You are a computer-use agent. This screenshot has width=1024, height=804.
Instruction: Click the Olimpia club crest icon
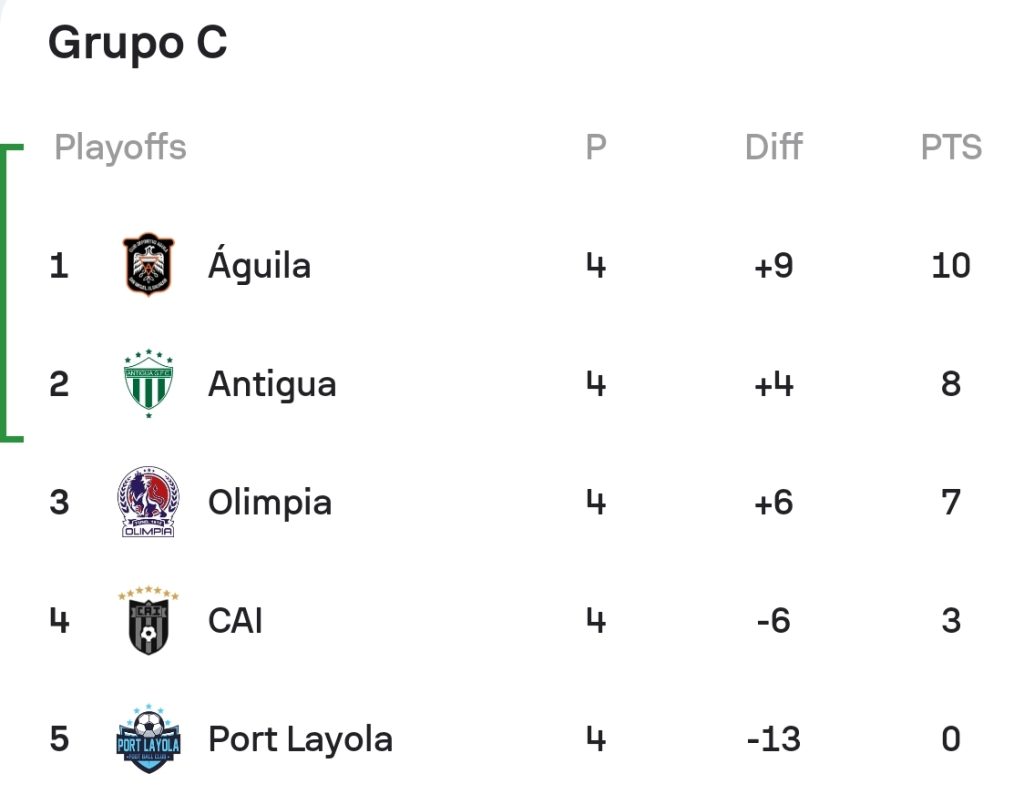click(x=148, y=502)
